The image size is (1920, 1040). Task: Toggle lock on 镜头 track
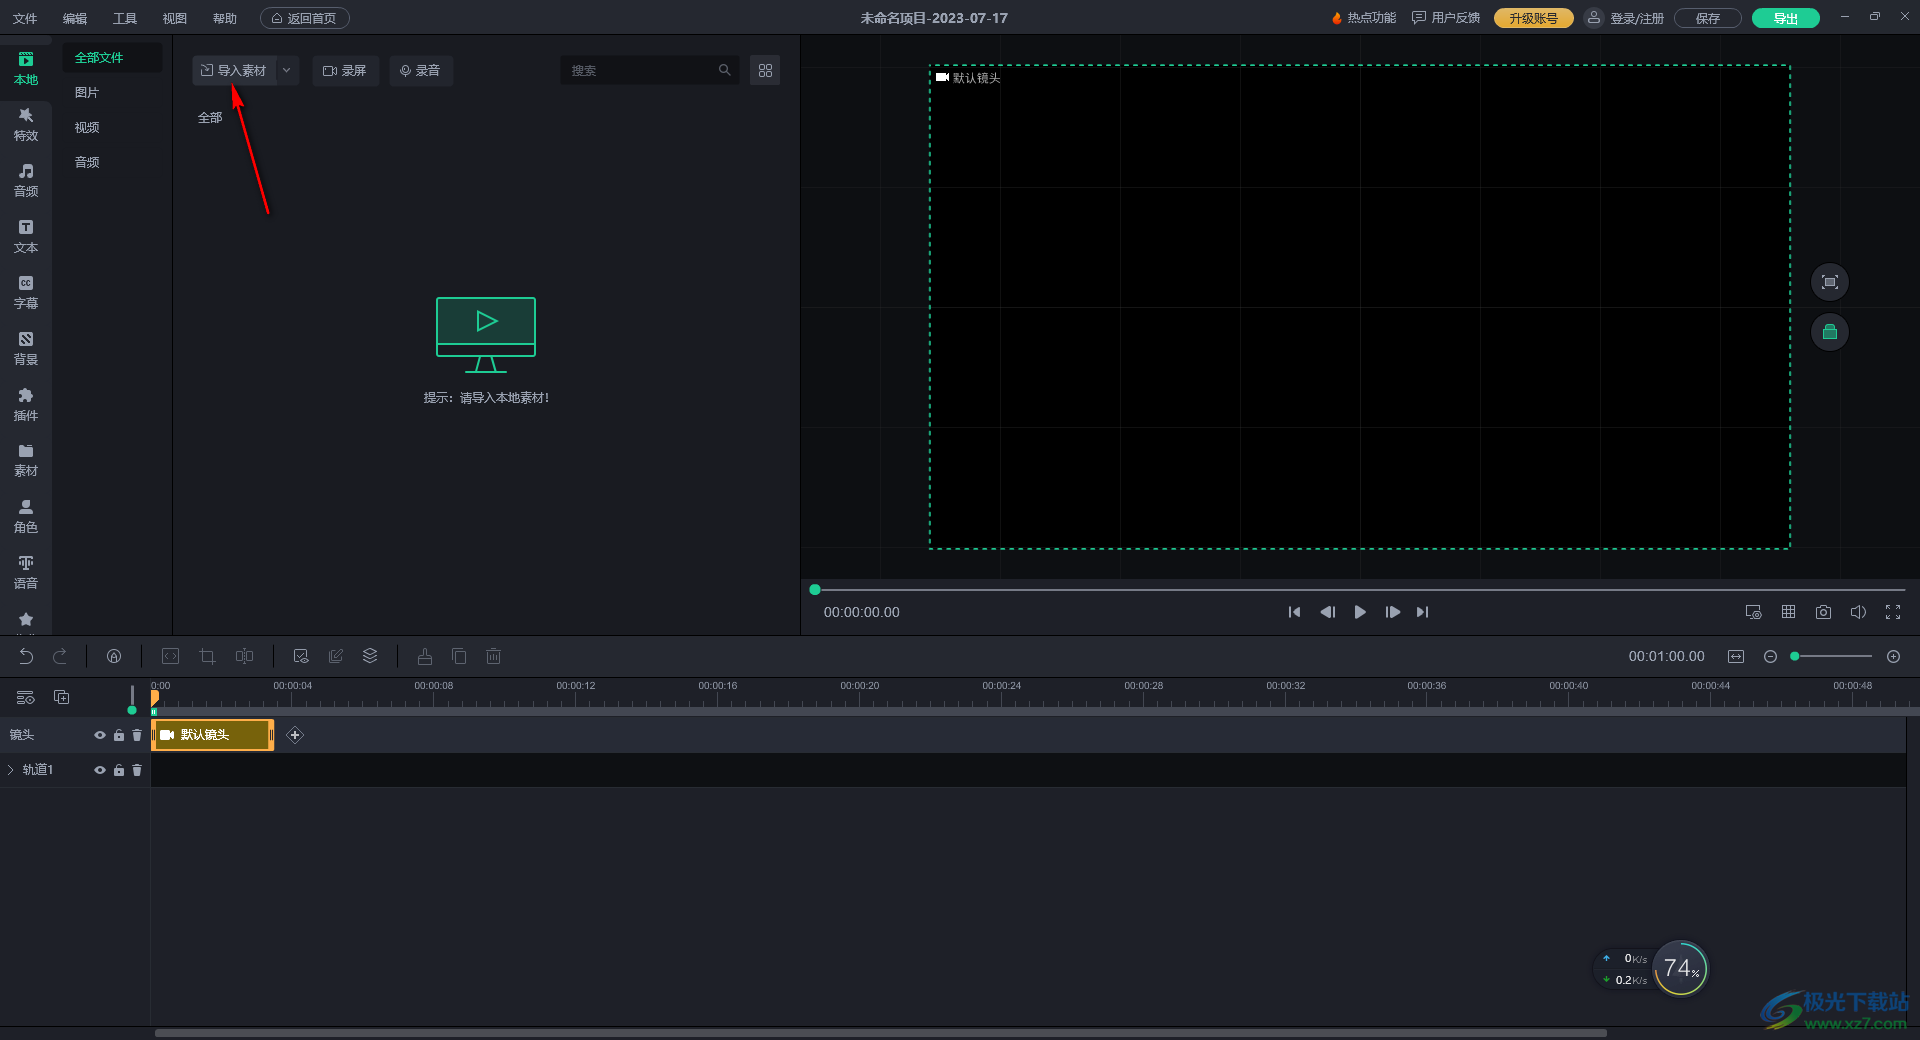coord(119,735)
